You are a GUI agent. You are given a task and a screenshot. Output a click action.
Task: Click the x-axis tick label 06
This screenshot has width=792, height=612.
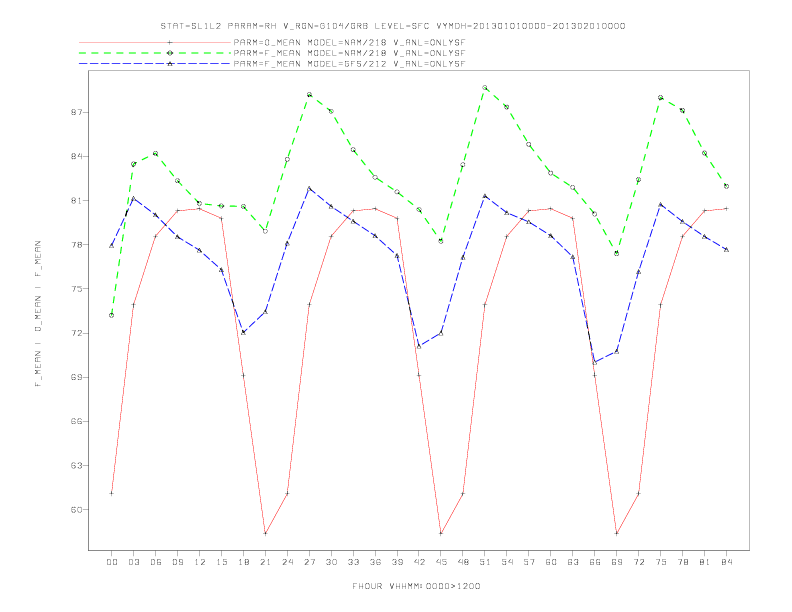click(156, 562)
